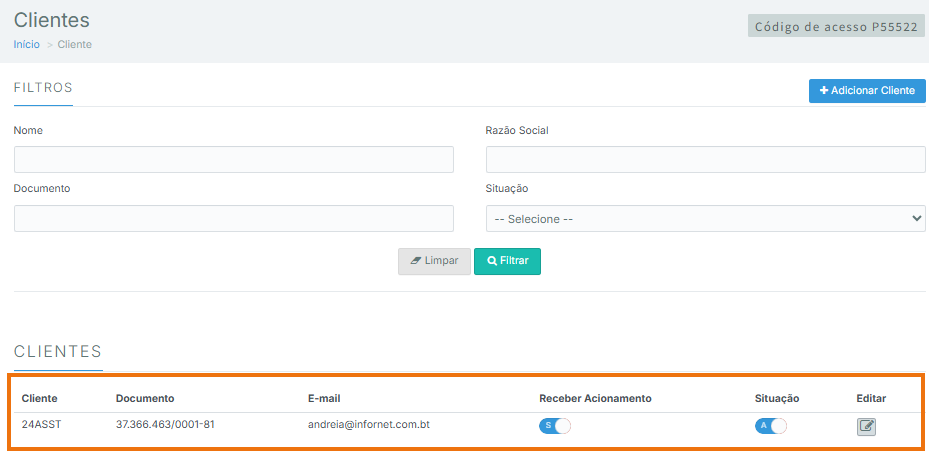Click into the Documento filter field
Viewport: 929px width, 457px height.
click(234, 219)
